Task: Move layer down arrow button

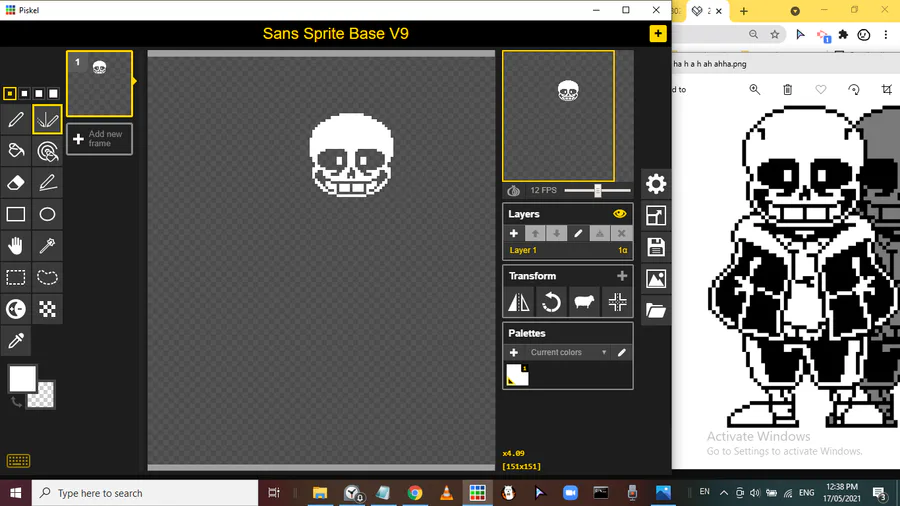Action: coord(556,233)
